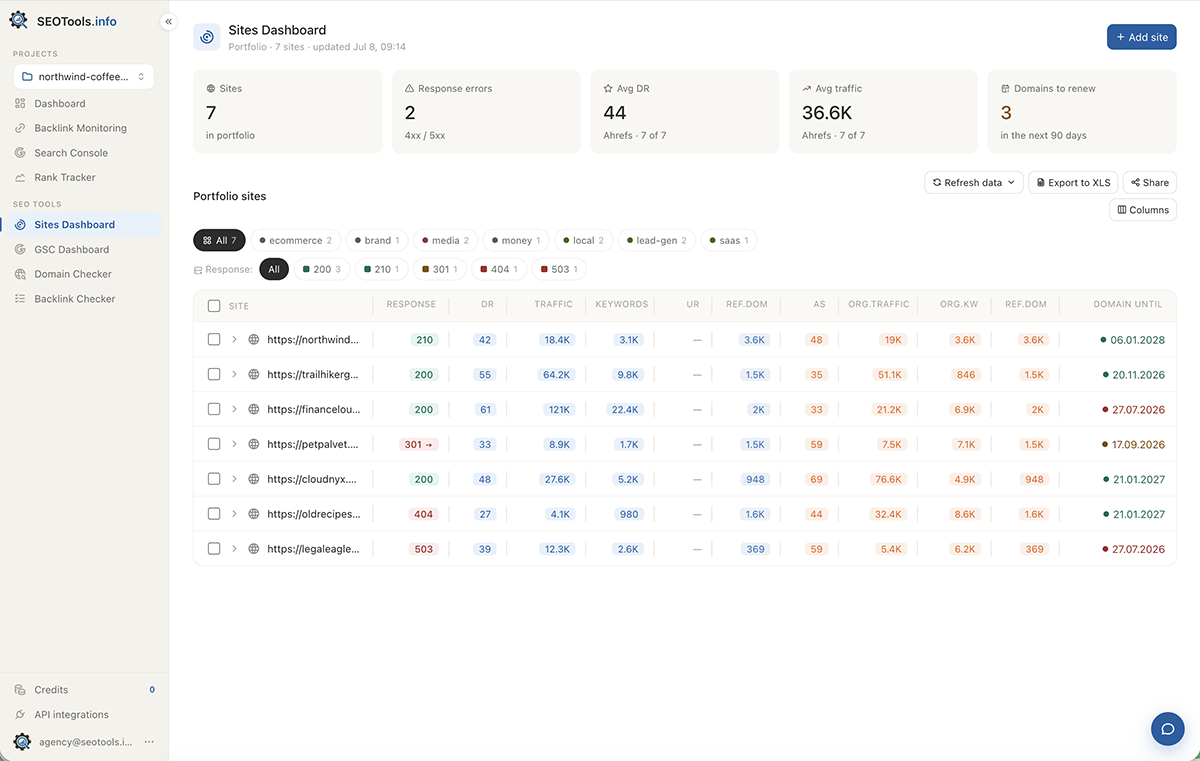Click the Response errors warning icon

pos(410,89)
